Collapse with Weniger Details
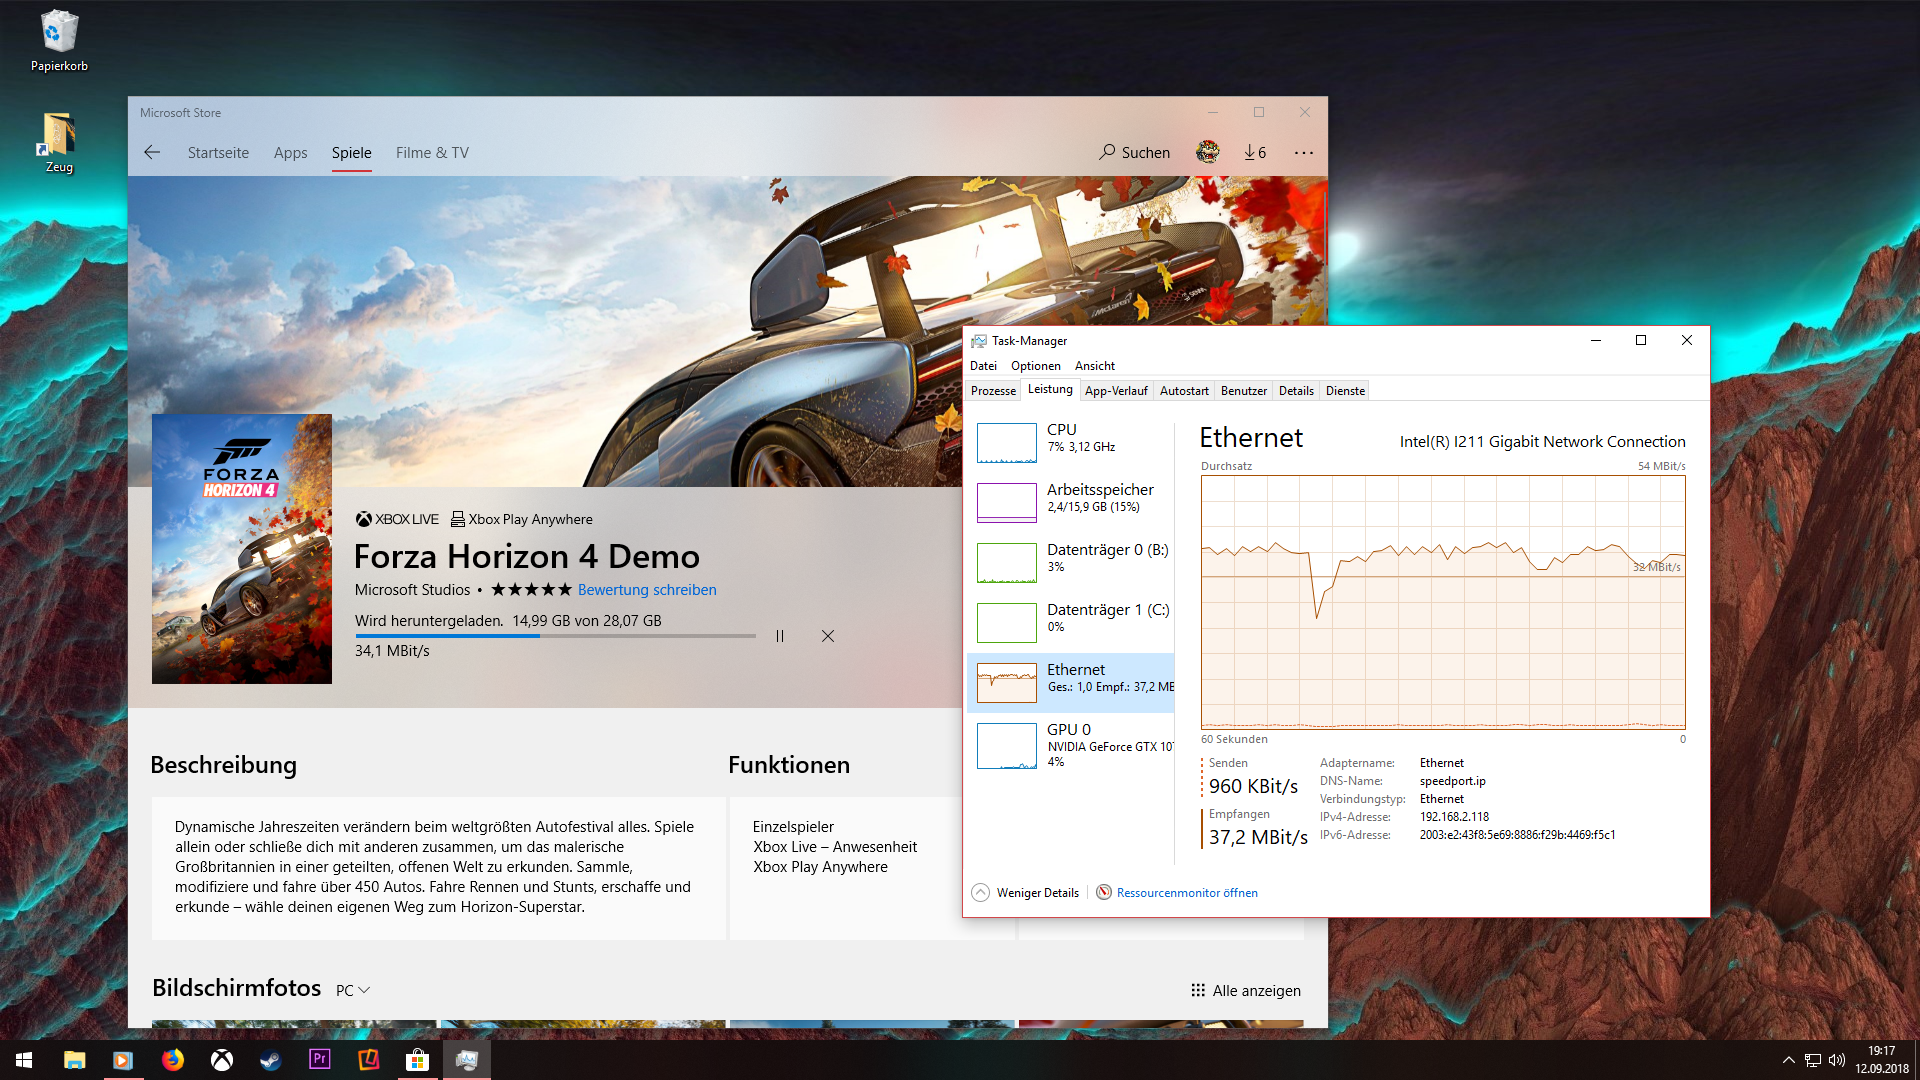This screenshot has width=1920, height=1080. (x=1026, y=893)
